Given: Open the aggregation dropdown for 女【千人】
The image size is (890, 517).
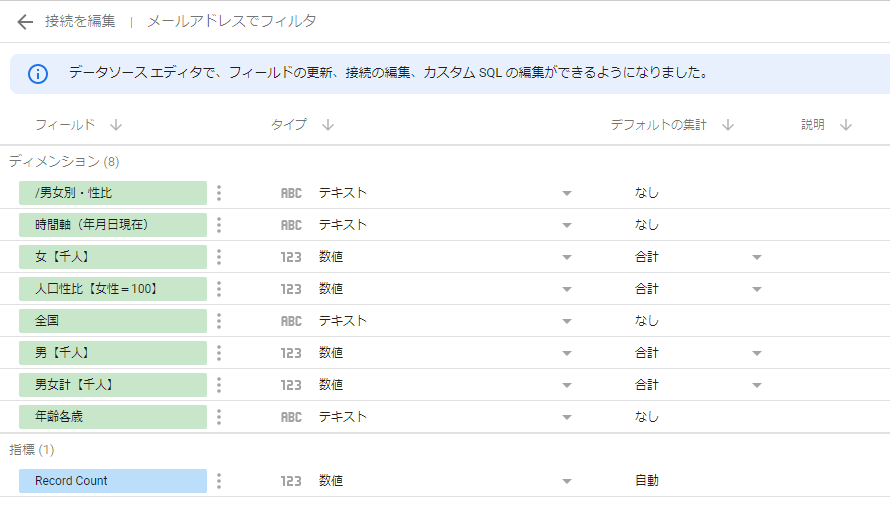Looking at the screenshot, I should 757,258.
